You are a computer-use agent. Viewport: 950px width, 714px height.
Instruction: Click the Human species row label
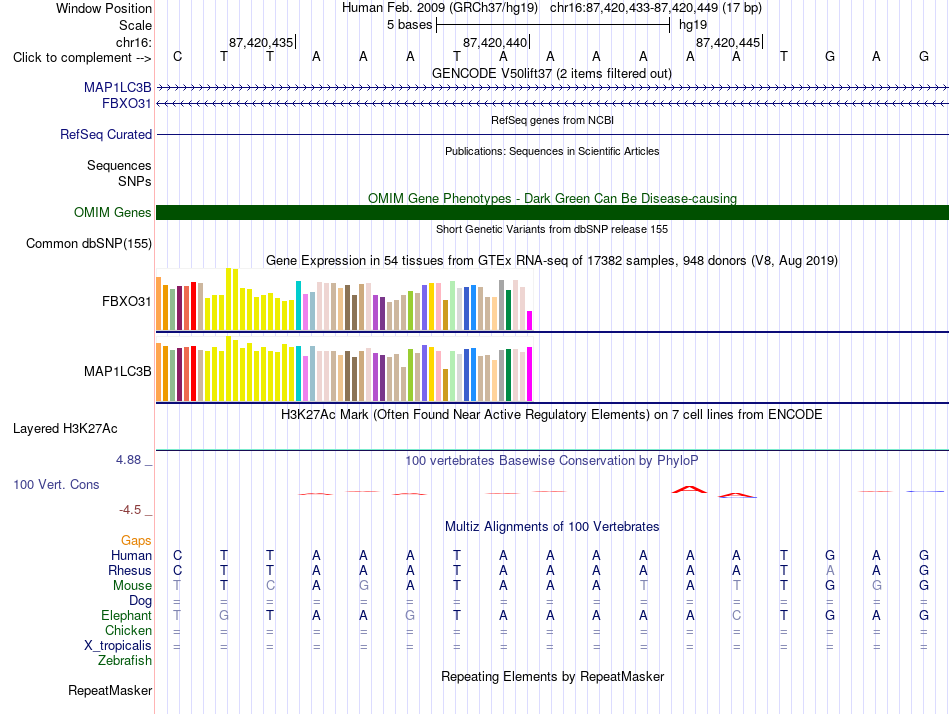(x=131, y=556)
